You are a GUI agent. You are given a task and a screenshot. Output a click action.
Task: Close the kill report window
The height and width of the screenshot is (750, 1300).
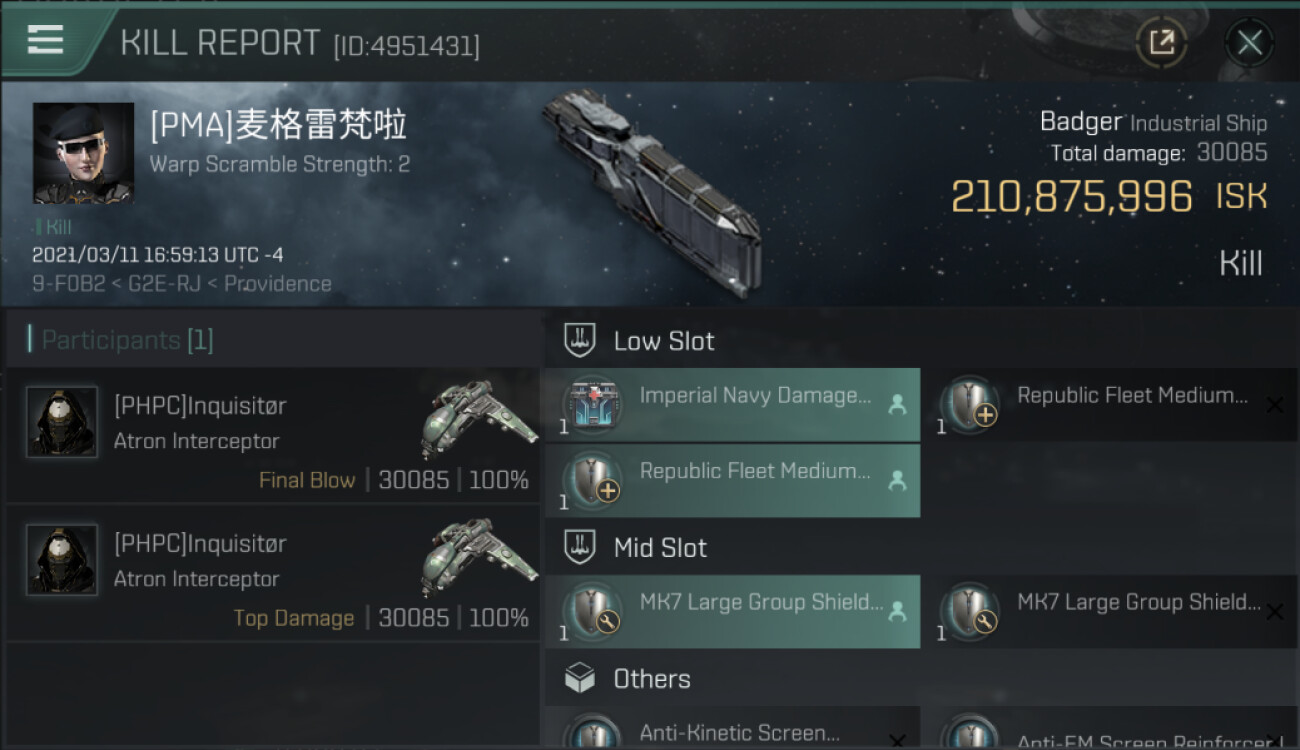[x=1249, y=42]
